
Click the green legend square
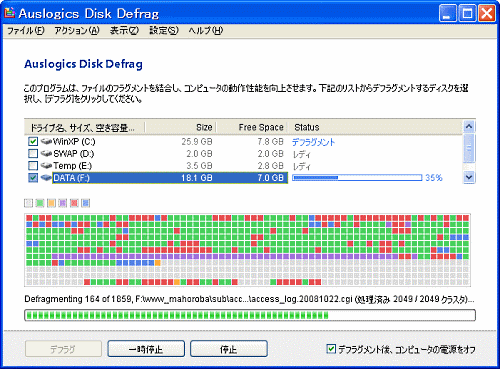point(40,203)
